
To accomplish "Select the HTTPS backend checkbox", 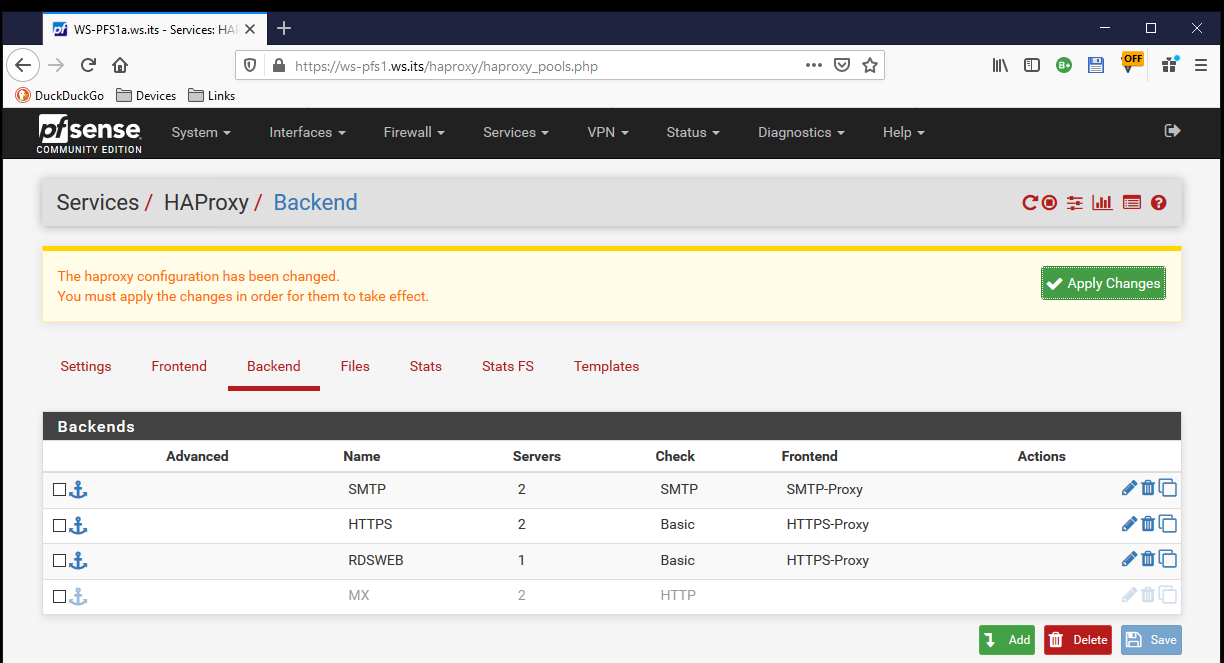I will coord(59,525).
